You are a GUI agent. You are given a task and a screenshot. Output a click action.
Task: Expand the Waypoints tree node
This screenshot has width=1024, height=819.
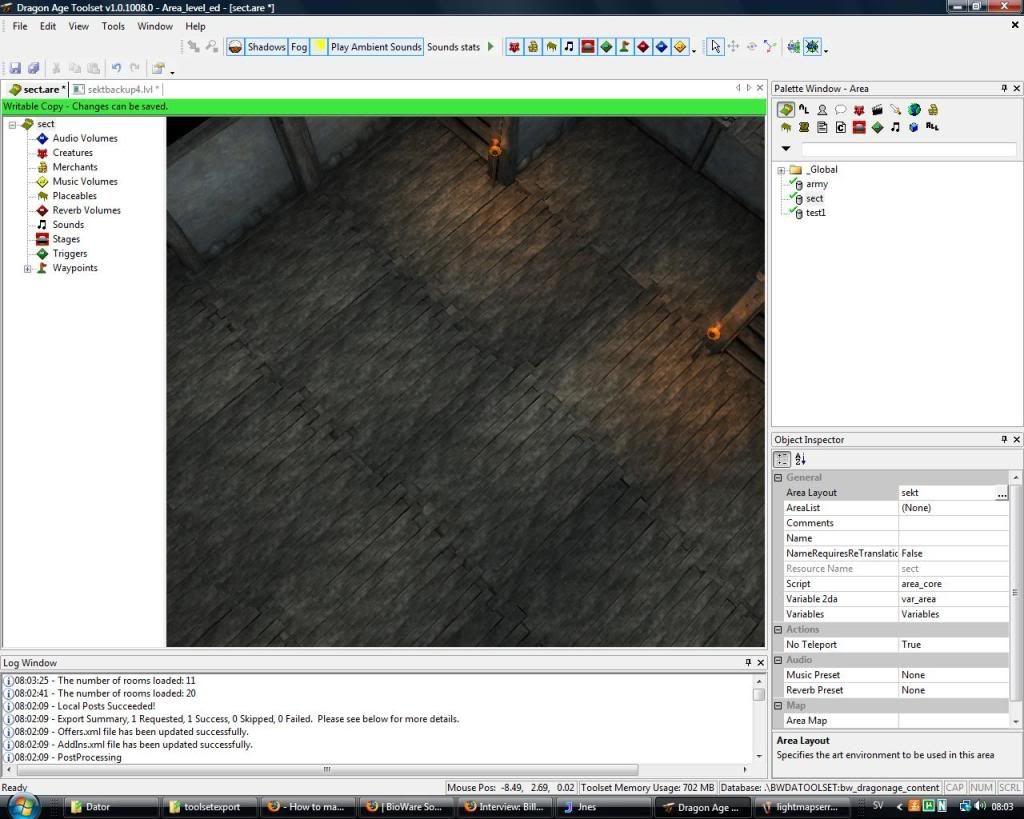[x=28, y=268]
